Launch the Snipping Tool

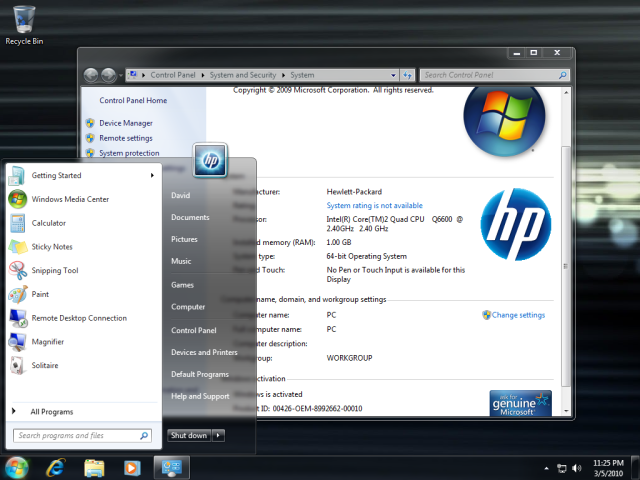(x=82, y=270)
